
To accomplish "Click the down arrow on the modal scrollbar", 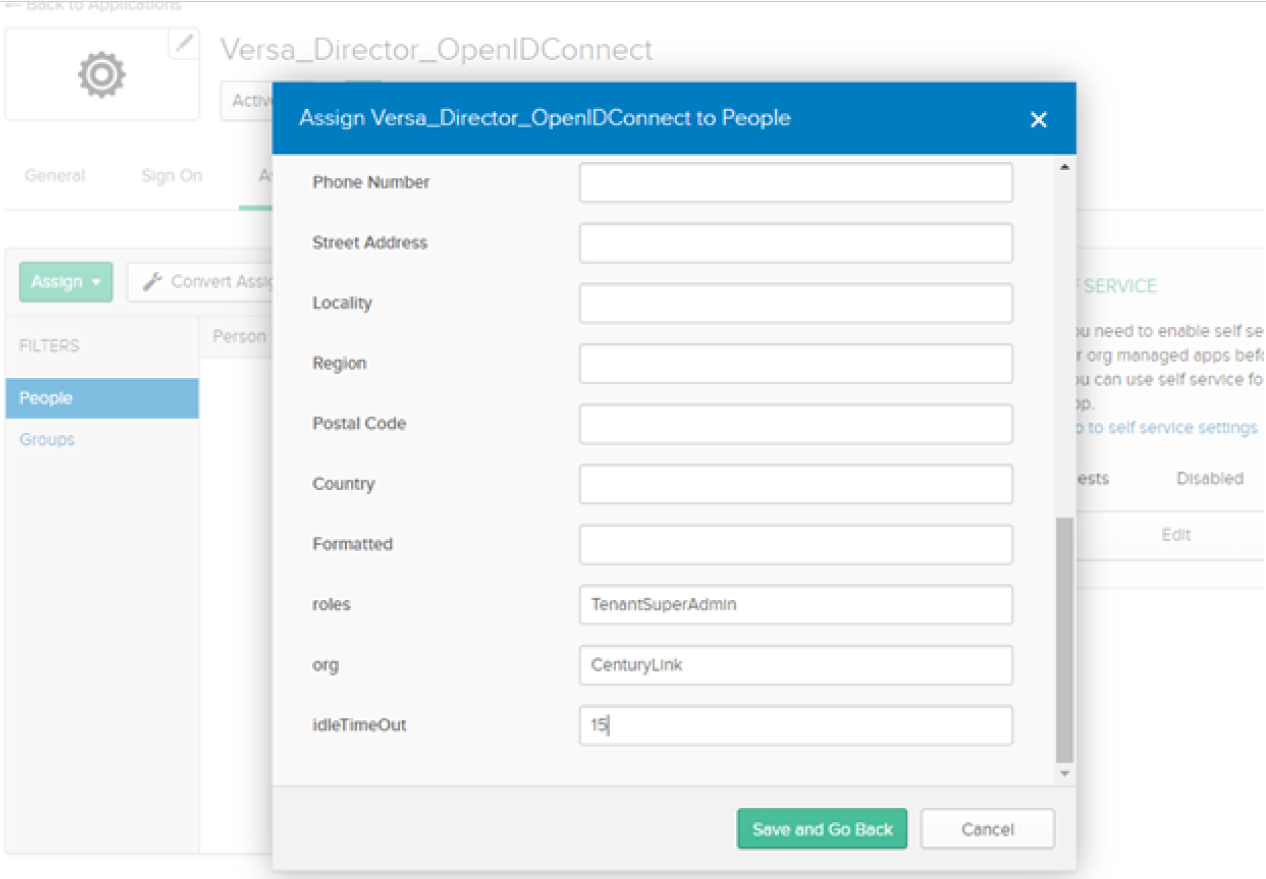I will click(x=1063, y=772).
